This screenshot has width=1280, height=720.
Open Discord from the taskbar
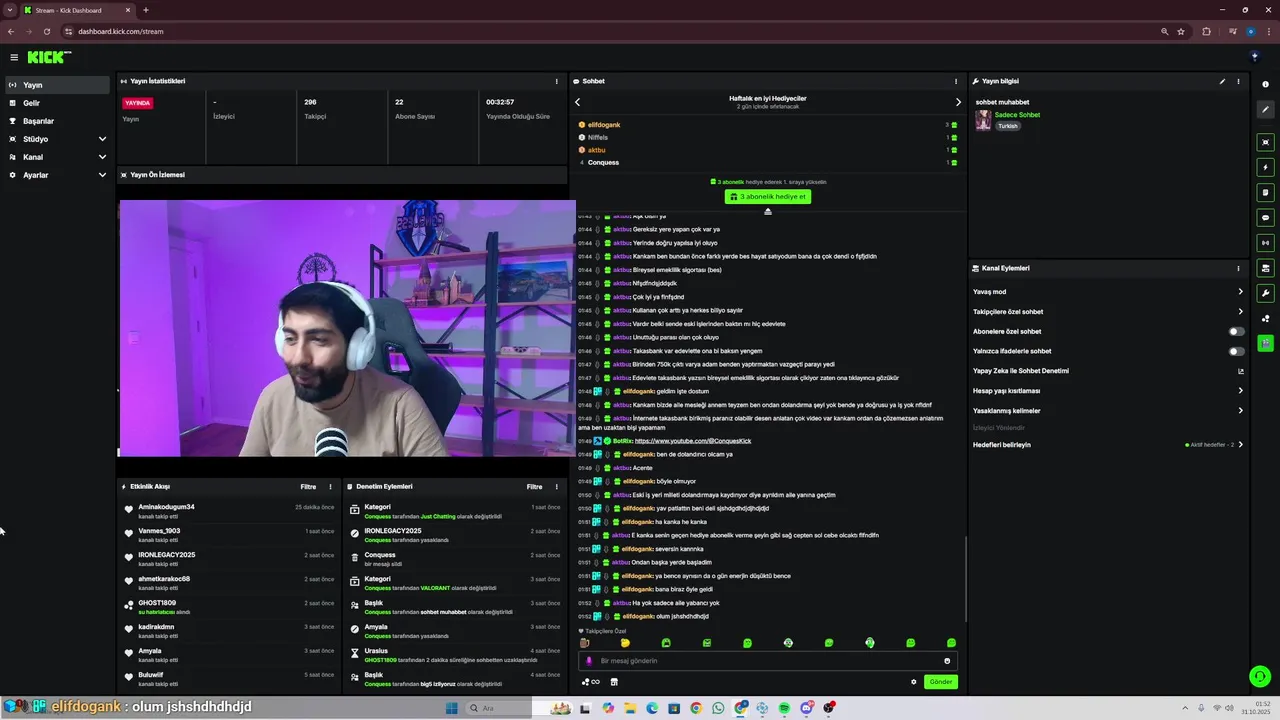[x=806, y=708]
